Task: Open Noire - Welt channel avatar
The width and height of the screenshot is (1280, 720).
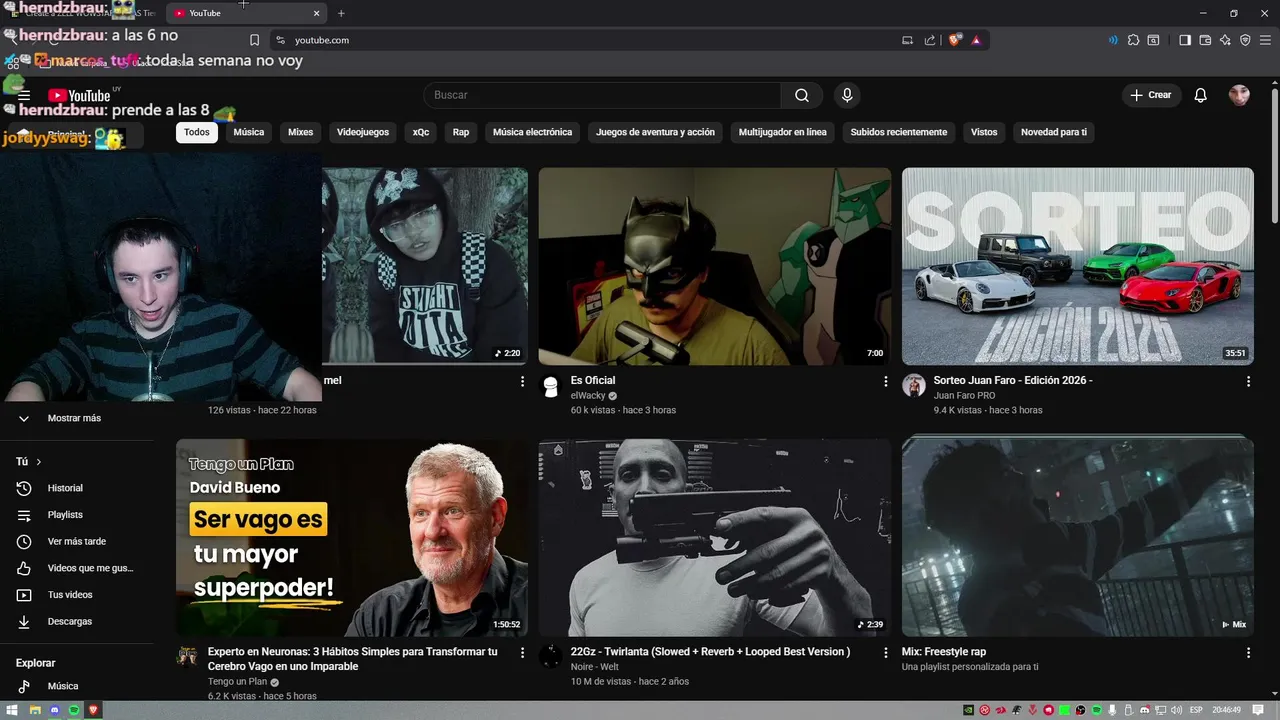Action: [x=550, y=657]
